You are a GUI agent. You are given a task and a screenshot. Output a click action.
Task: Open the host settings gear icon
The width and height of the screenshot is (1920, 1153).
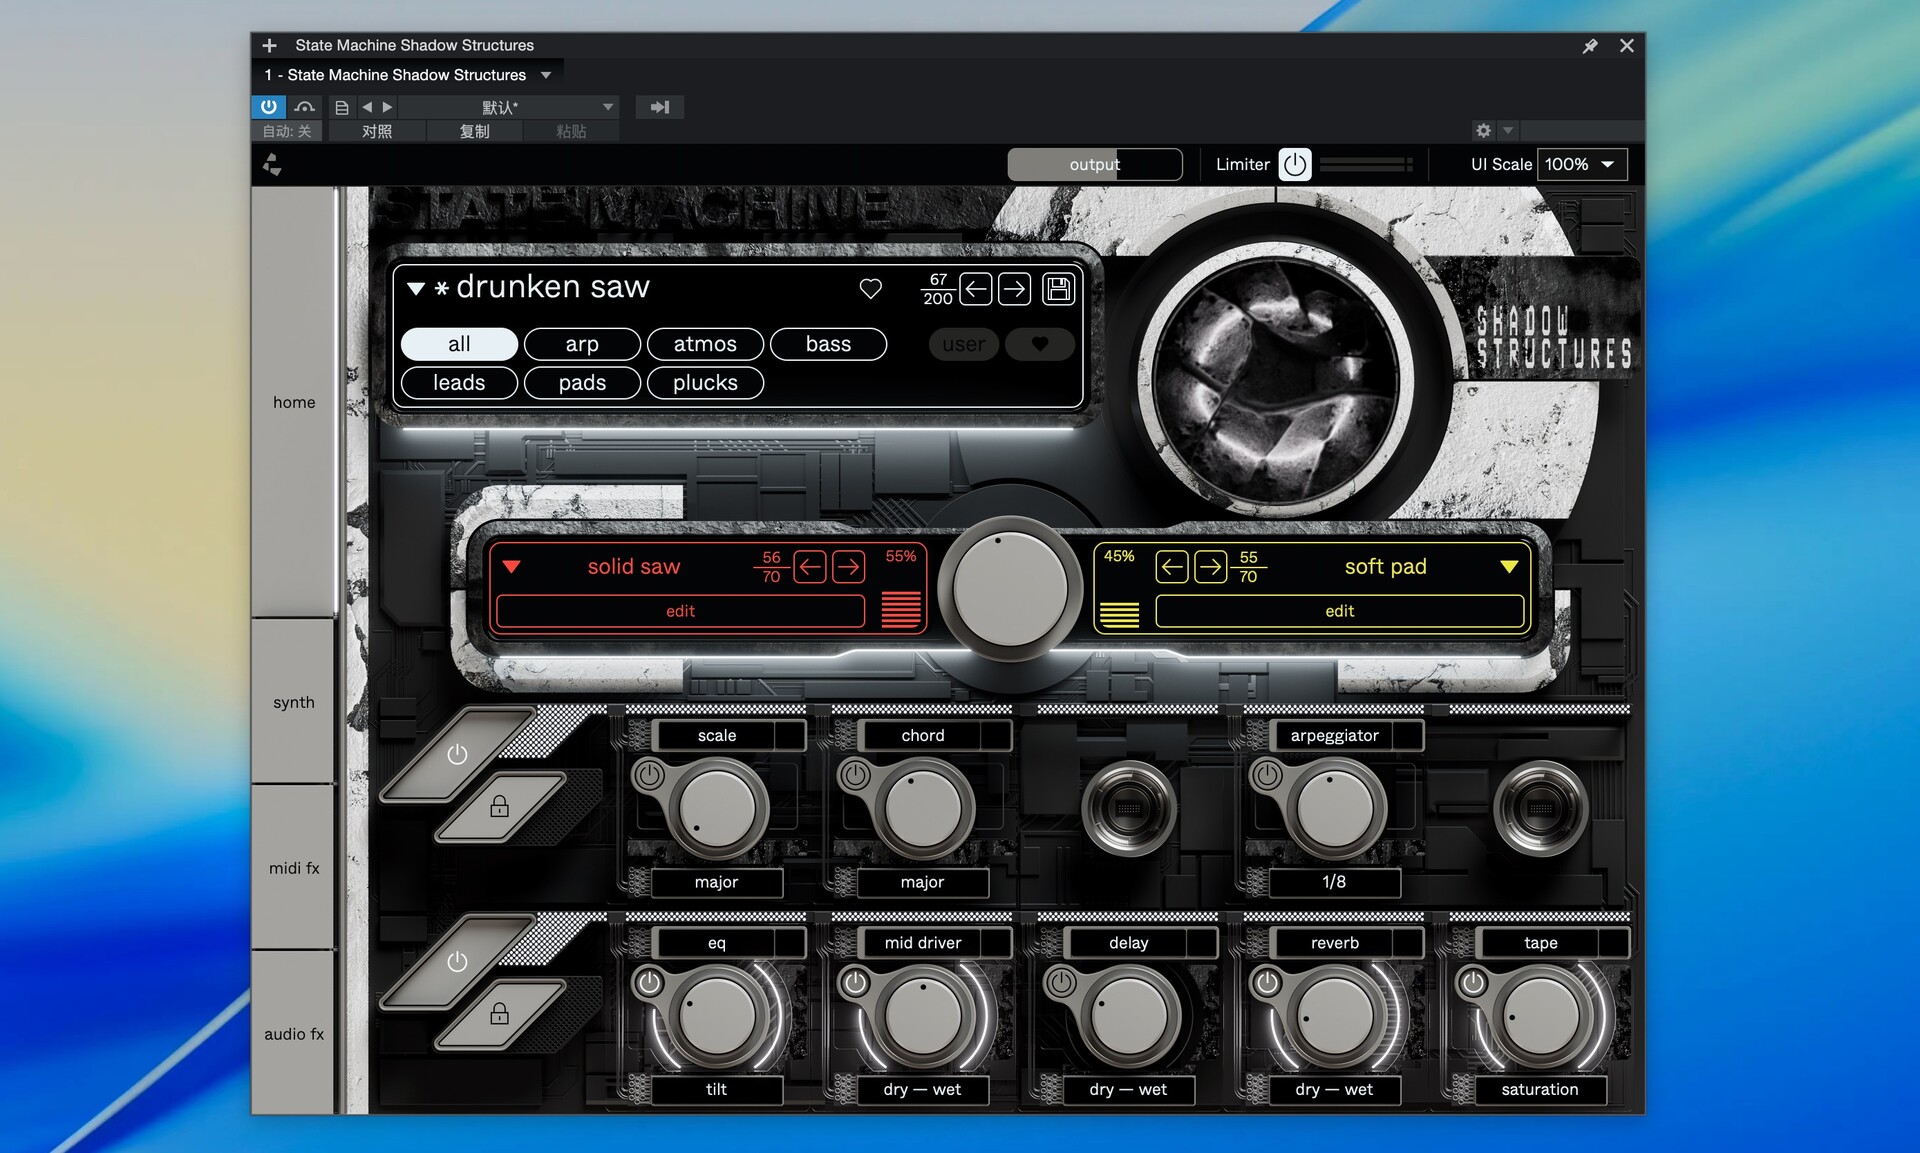point(1483,131)
